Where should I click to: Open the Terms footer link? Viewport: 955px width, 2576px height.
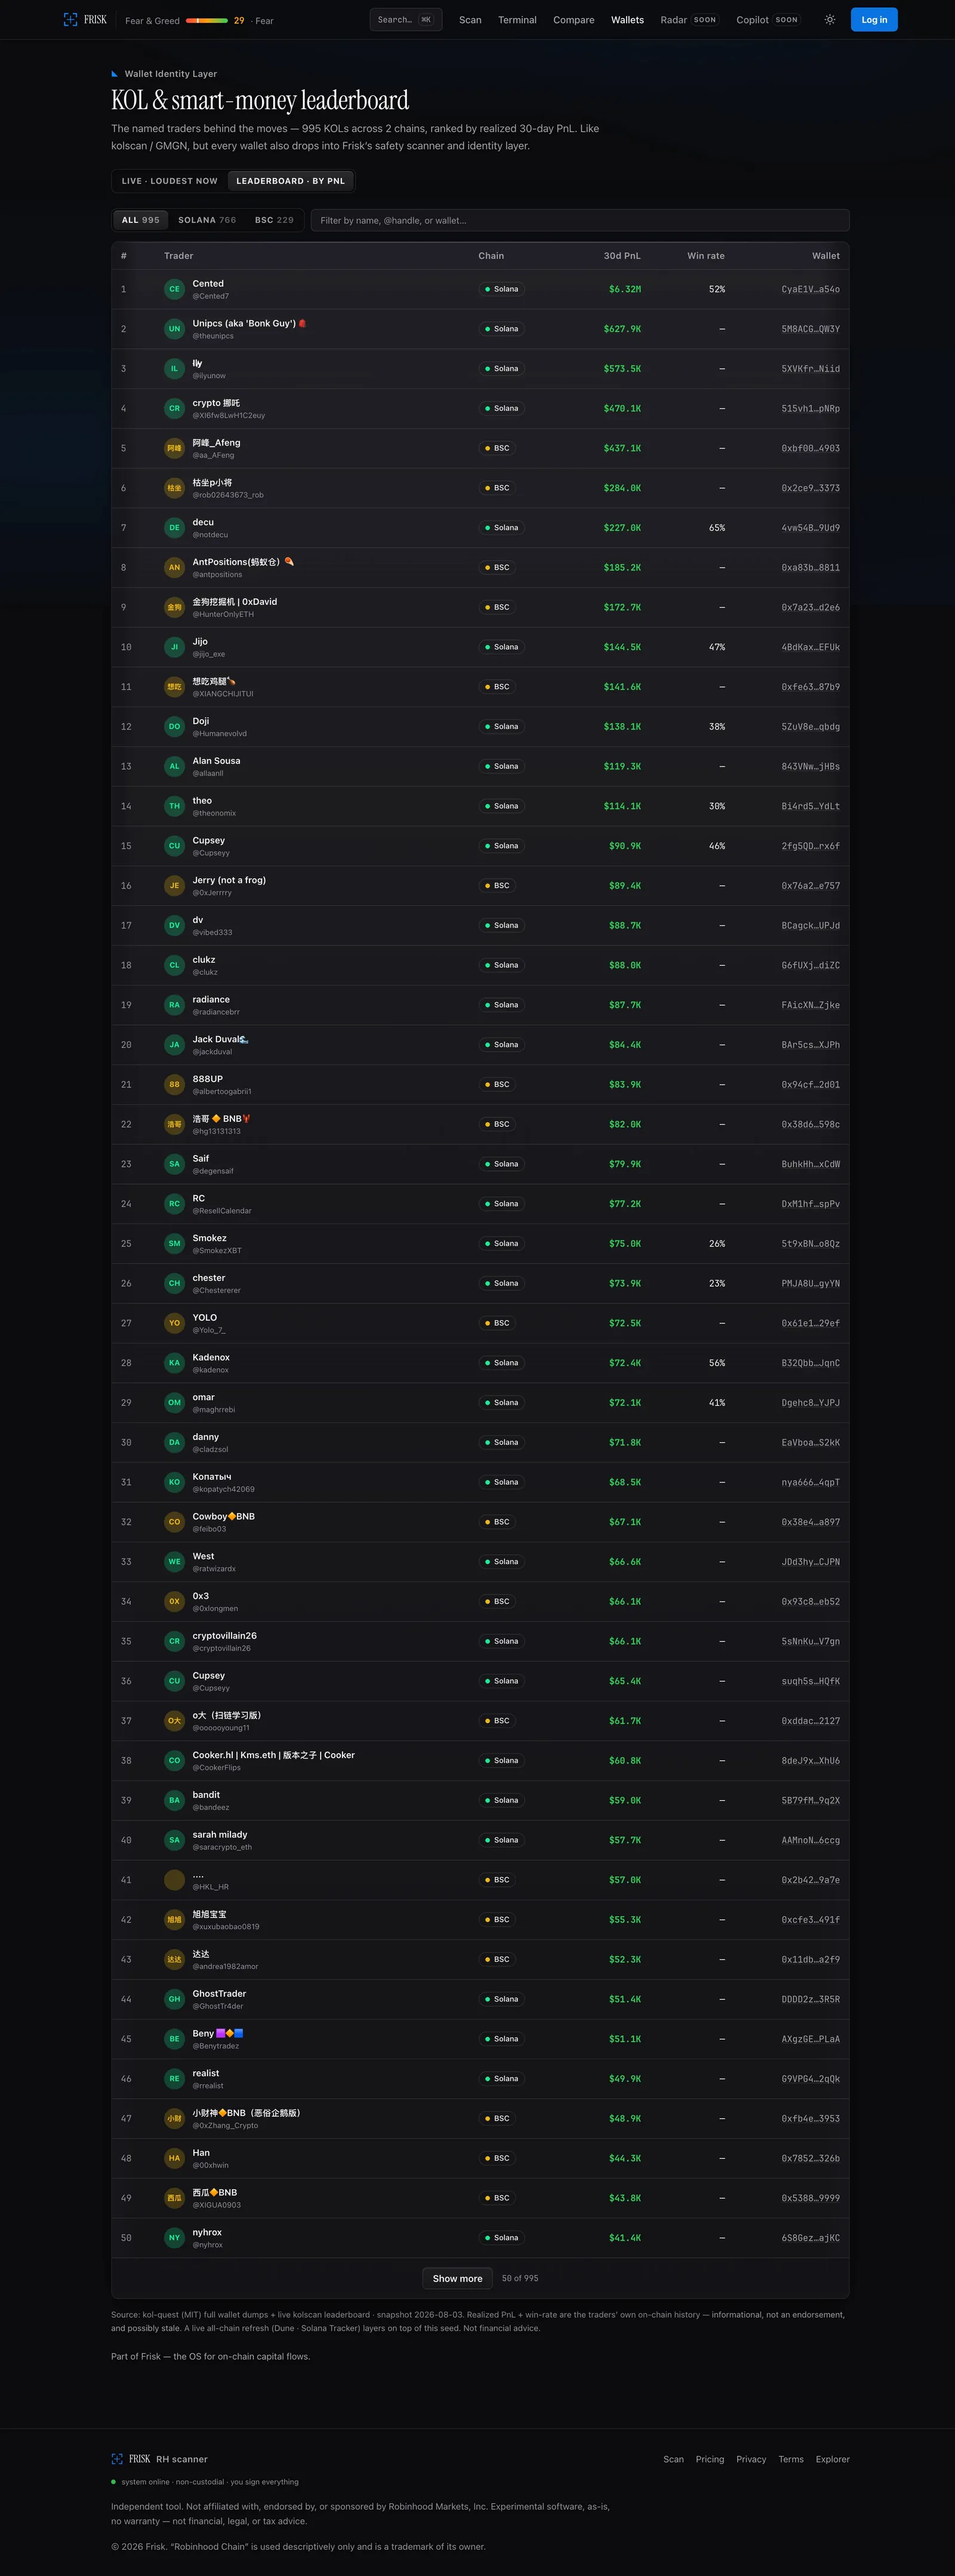(x=791, y=2459)
